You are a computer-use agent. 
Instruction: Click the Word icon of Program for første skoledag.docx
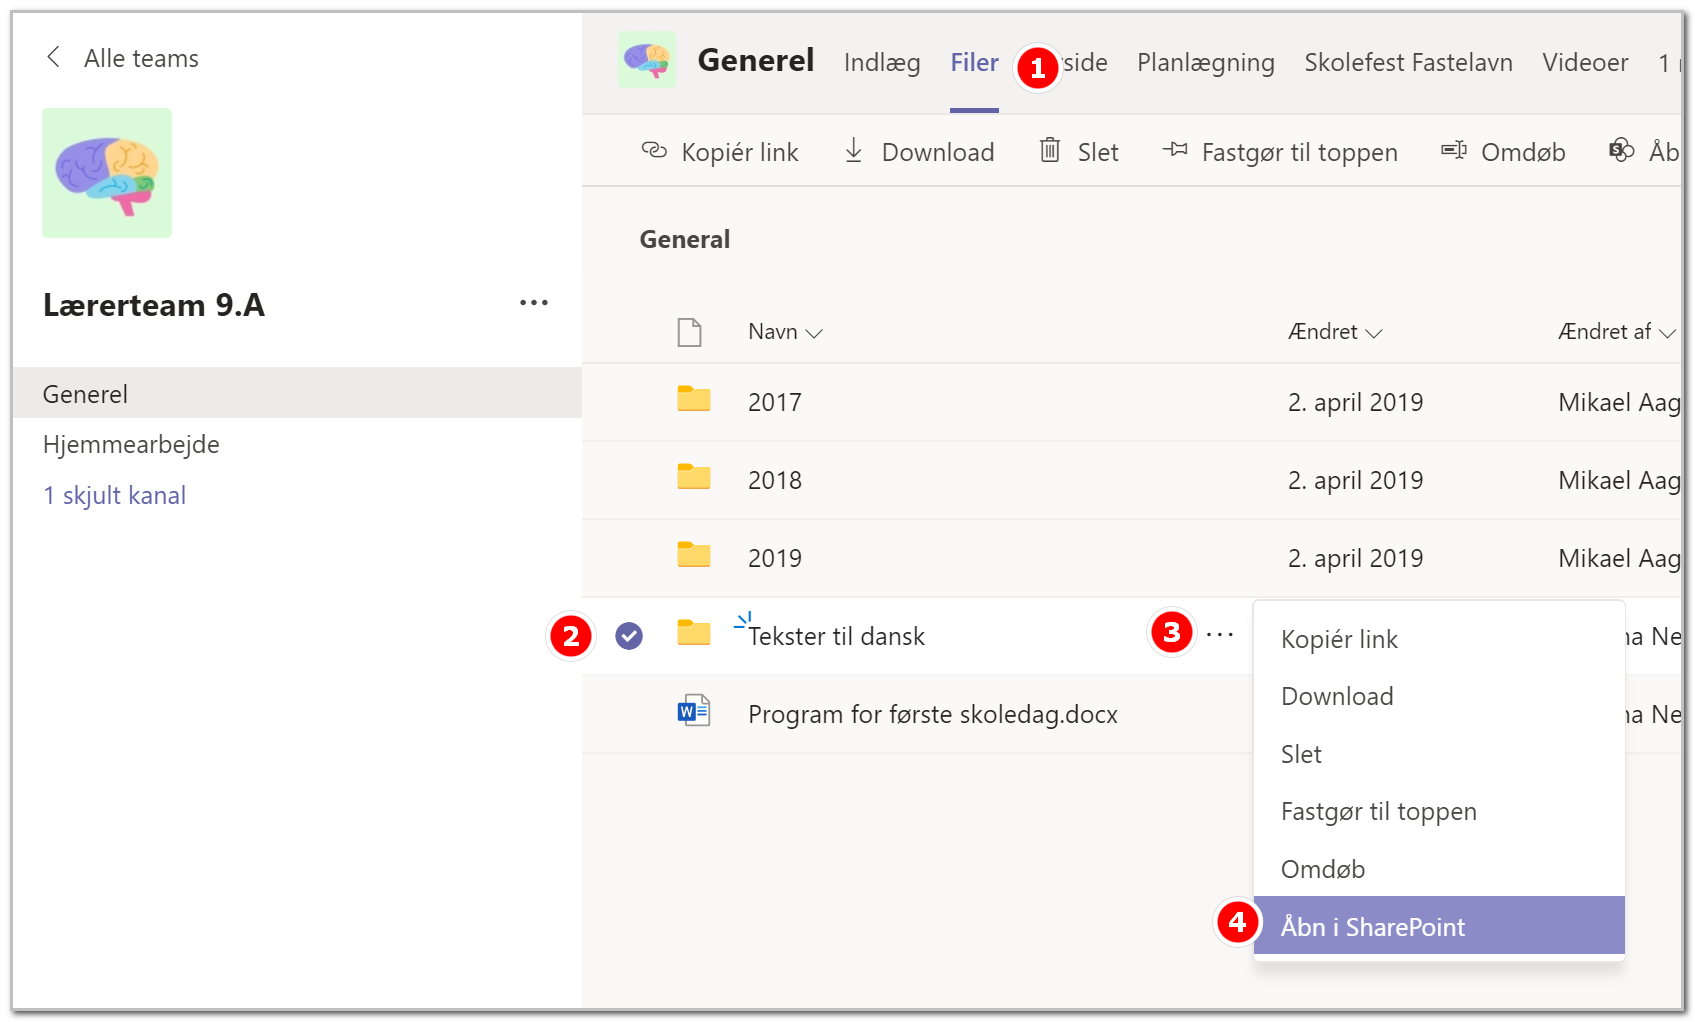point(694,711)
